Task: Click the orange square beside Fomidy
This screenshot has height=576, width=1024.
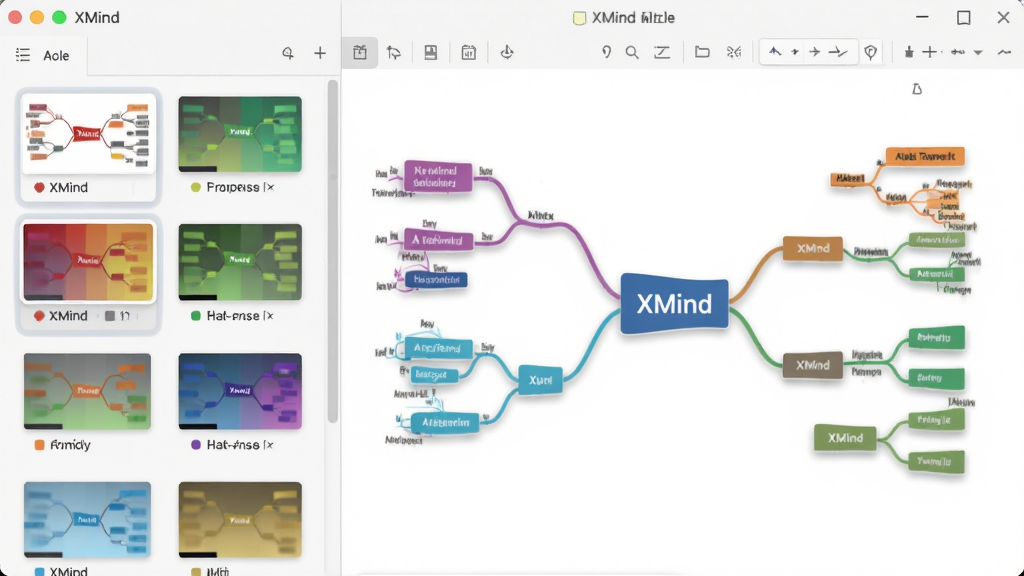Action: (39, 445)
